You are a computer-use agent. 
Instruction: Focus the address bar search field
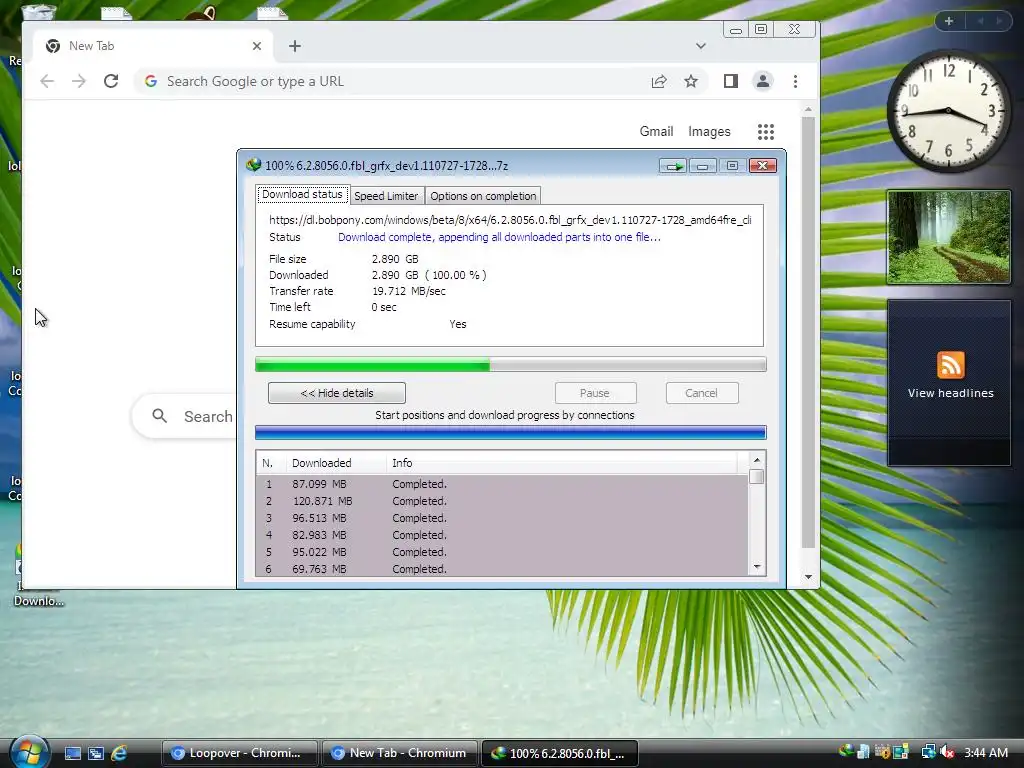point(405,81)
